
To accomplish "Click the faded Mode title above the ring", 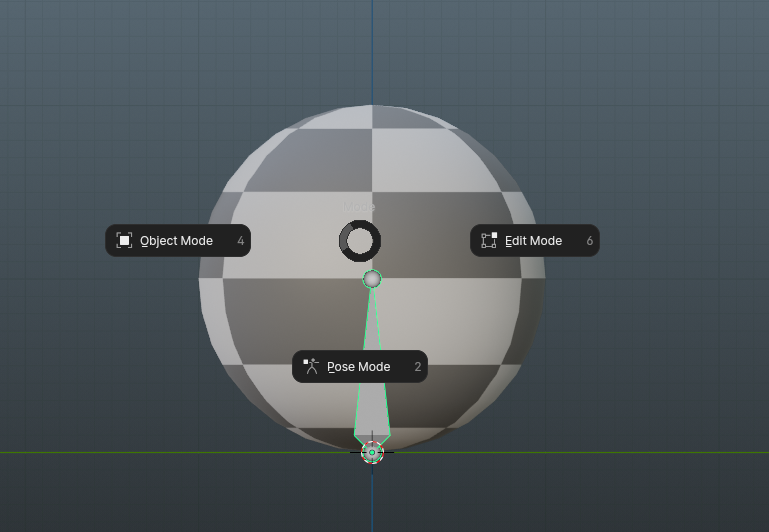I will [x=359, y=206].
